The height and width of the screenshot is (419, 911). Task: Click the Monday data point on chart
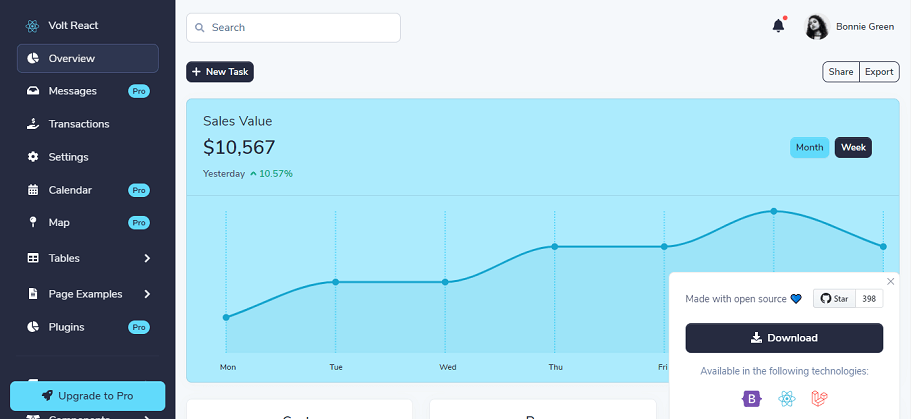coord(226,317)
